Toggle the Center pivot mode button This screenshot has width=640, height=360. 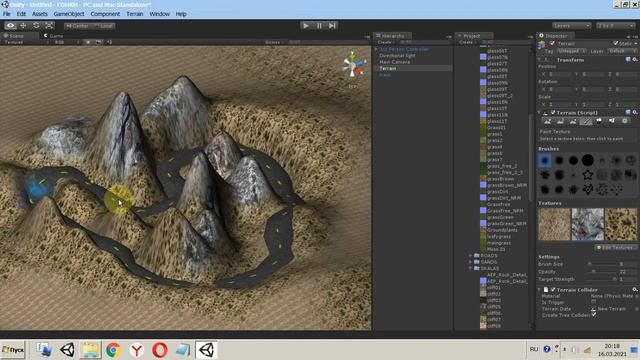point(79,26)
